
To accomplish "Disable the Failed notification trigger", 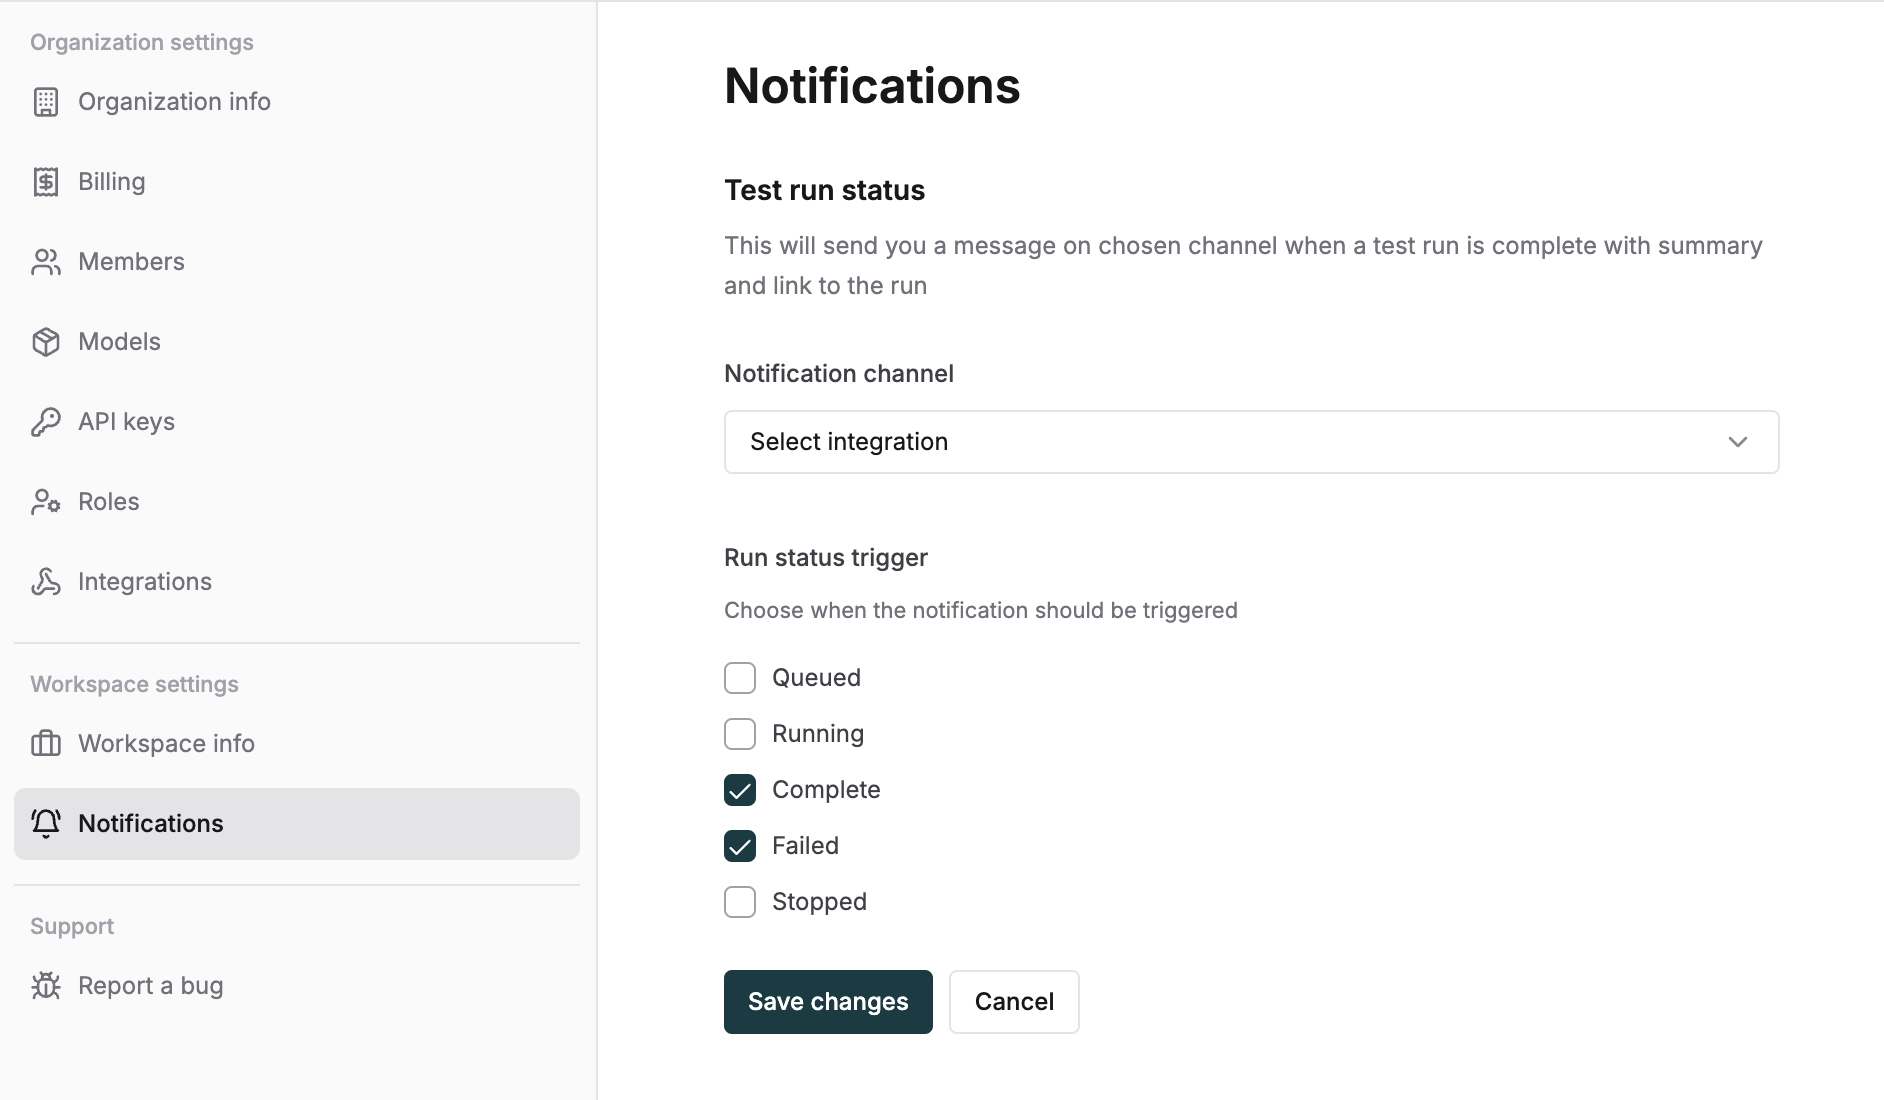I will point(739,845).
